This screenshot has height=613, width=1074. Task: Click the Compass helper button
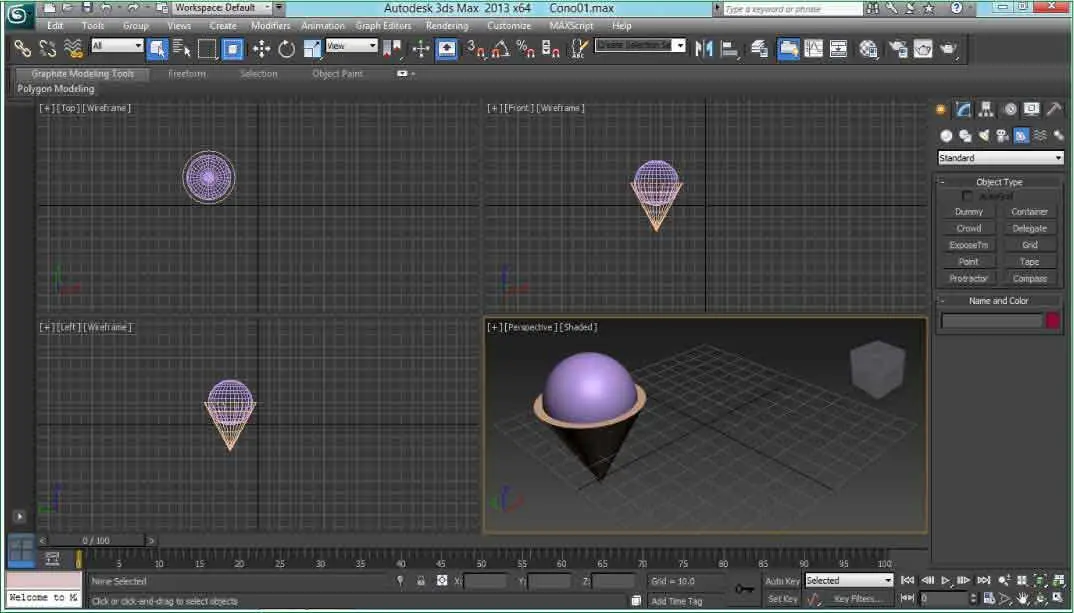pyautogui.click(x=1029, y=278)
